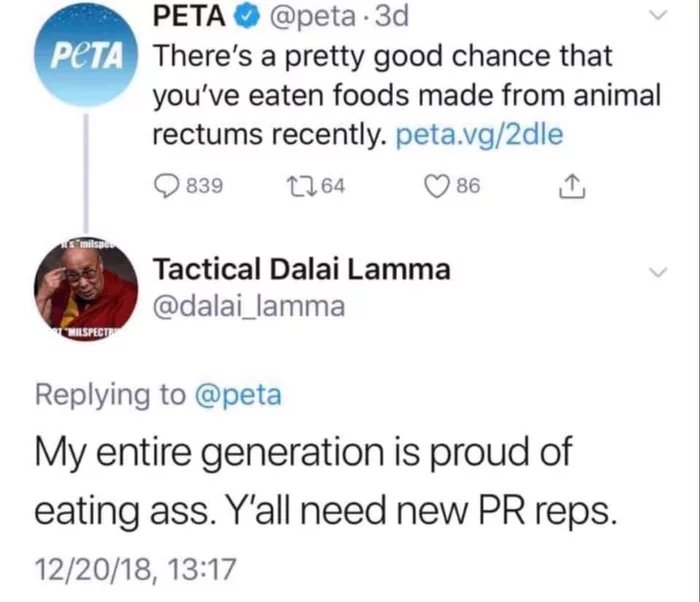
Task: Click PETA's blue verified badge
Action: (x=246, y=16)
